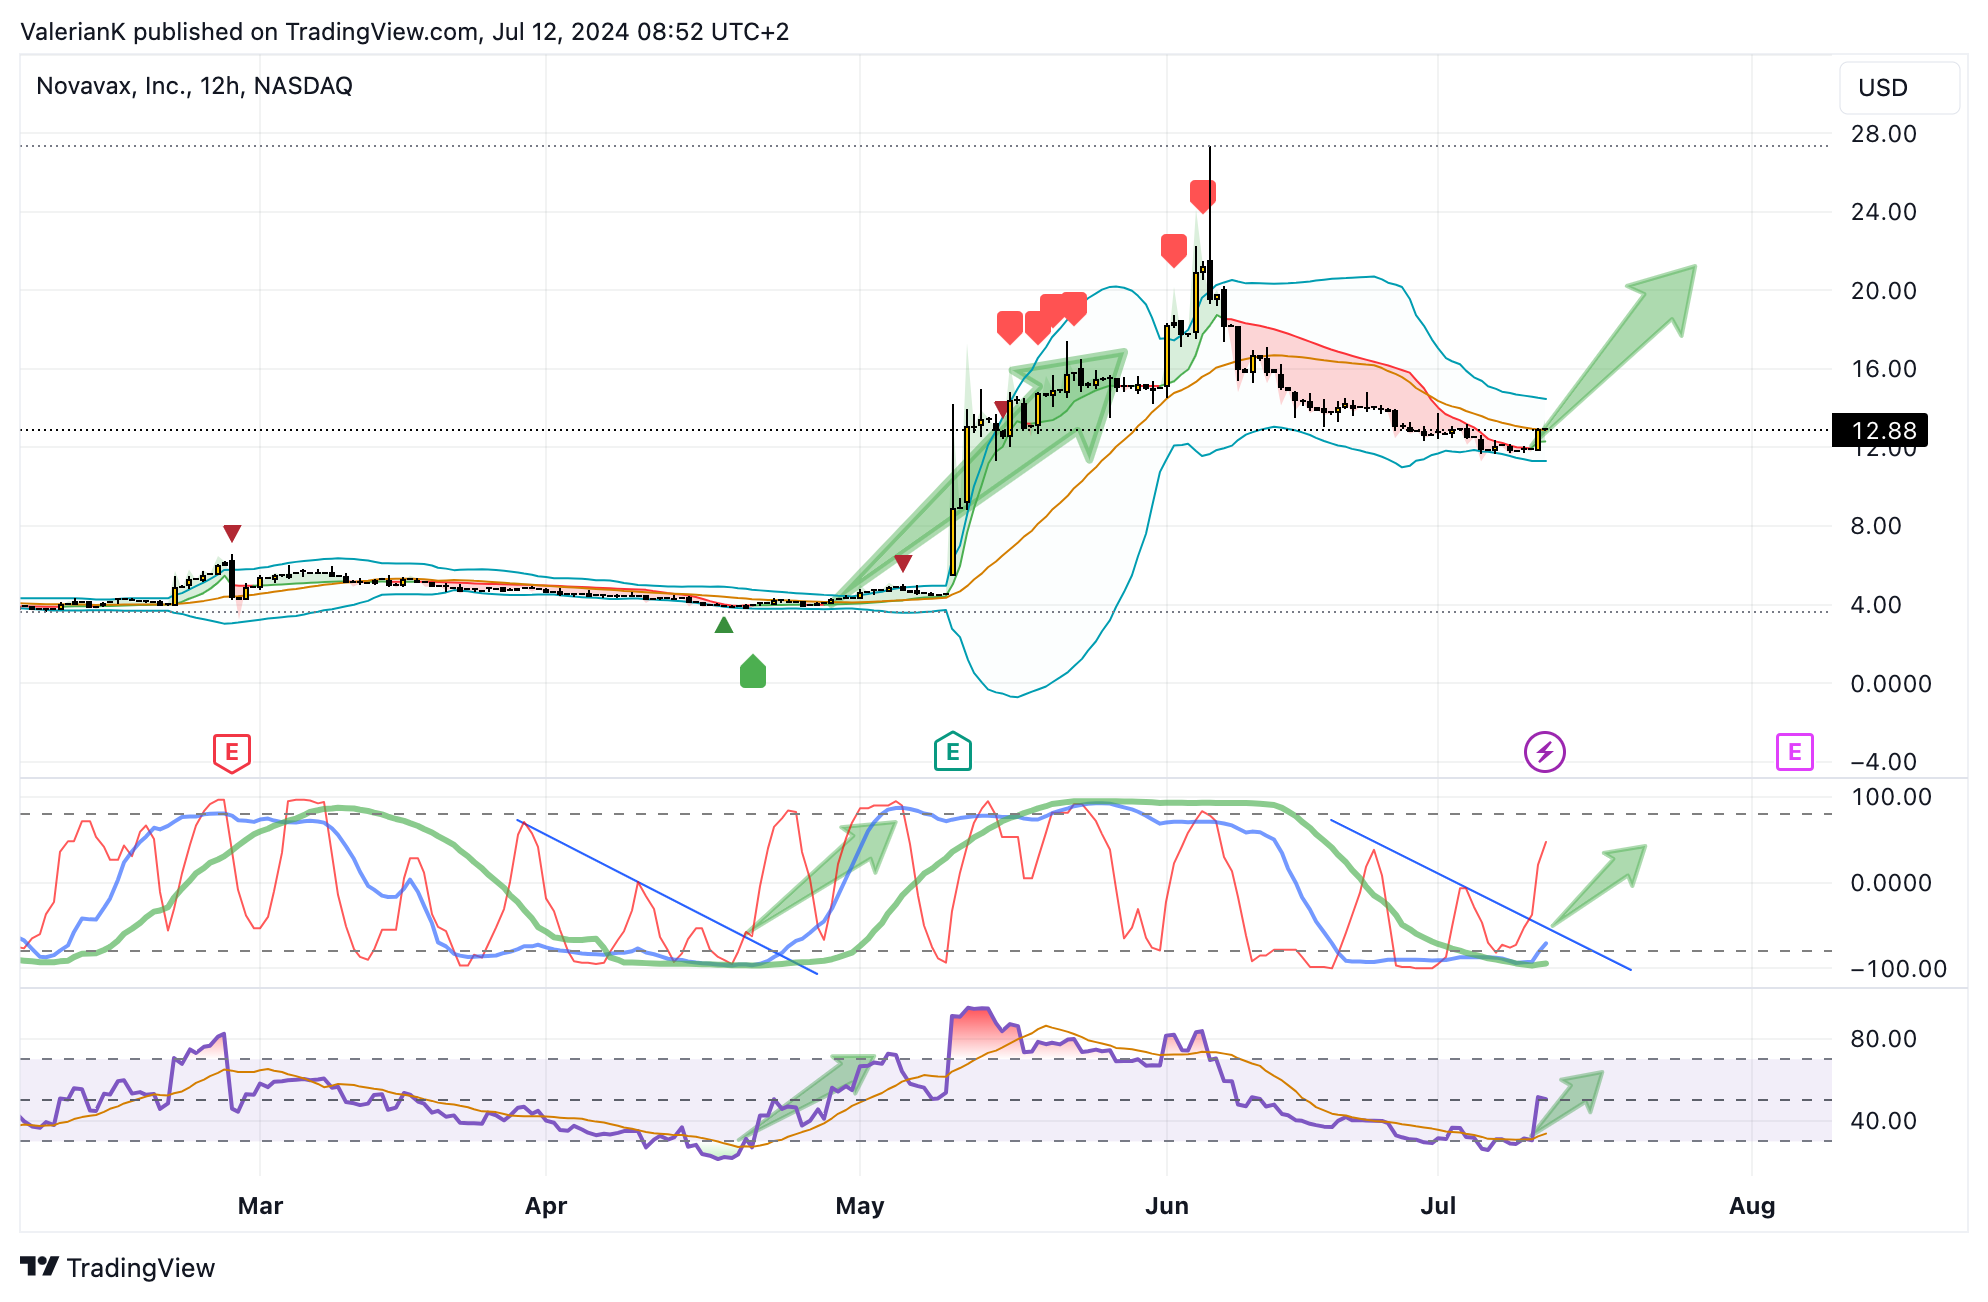This screenshot has height=1302, width=1988.
Task: Click the dark red down triangle in early May
Action: coord(903,563)
